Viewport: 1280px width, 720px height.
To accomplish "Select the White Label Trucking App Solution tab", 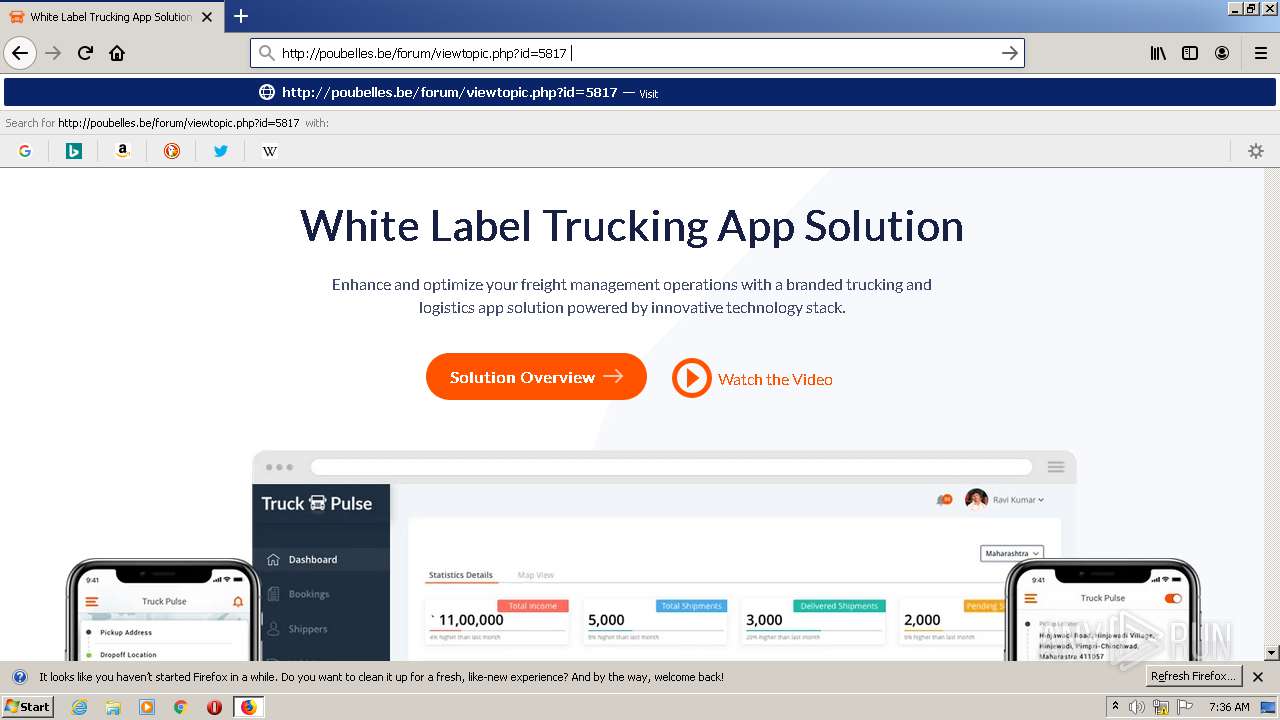I will click(x=111, y=17).
